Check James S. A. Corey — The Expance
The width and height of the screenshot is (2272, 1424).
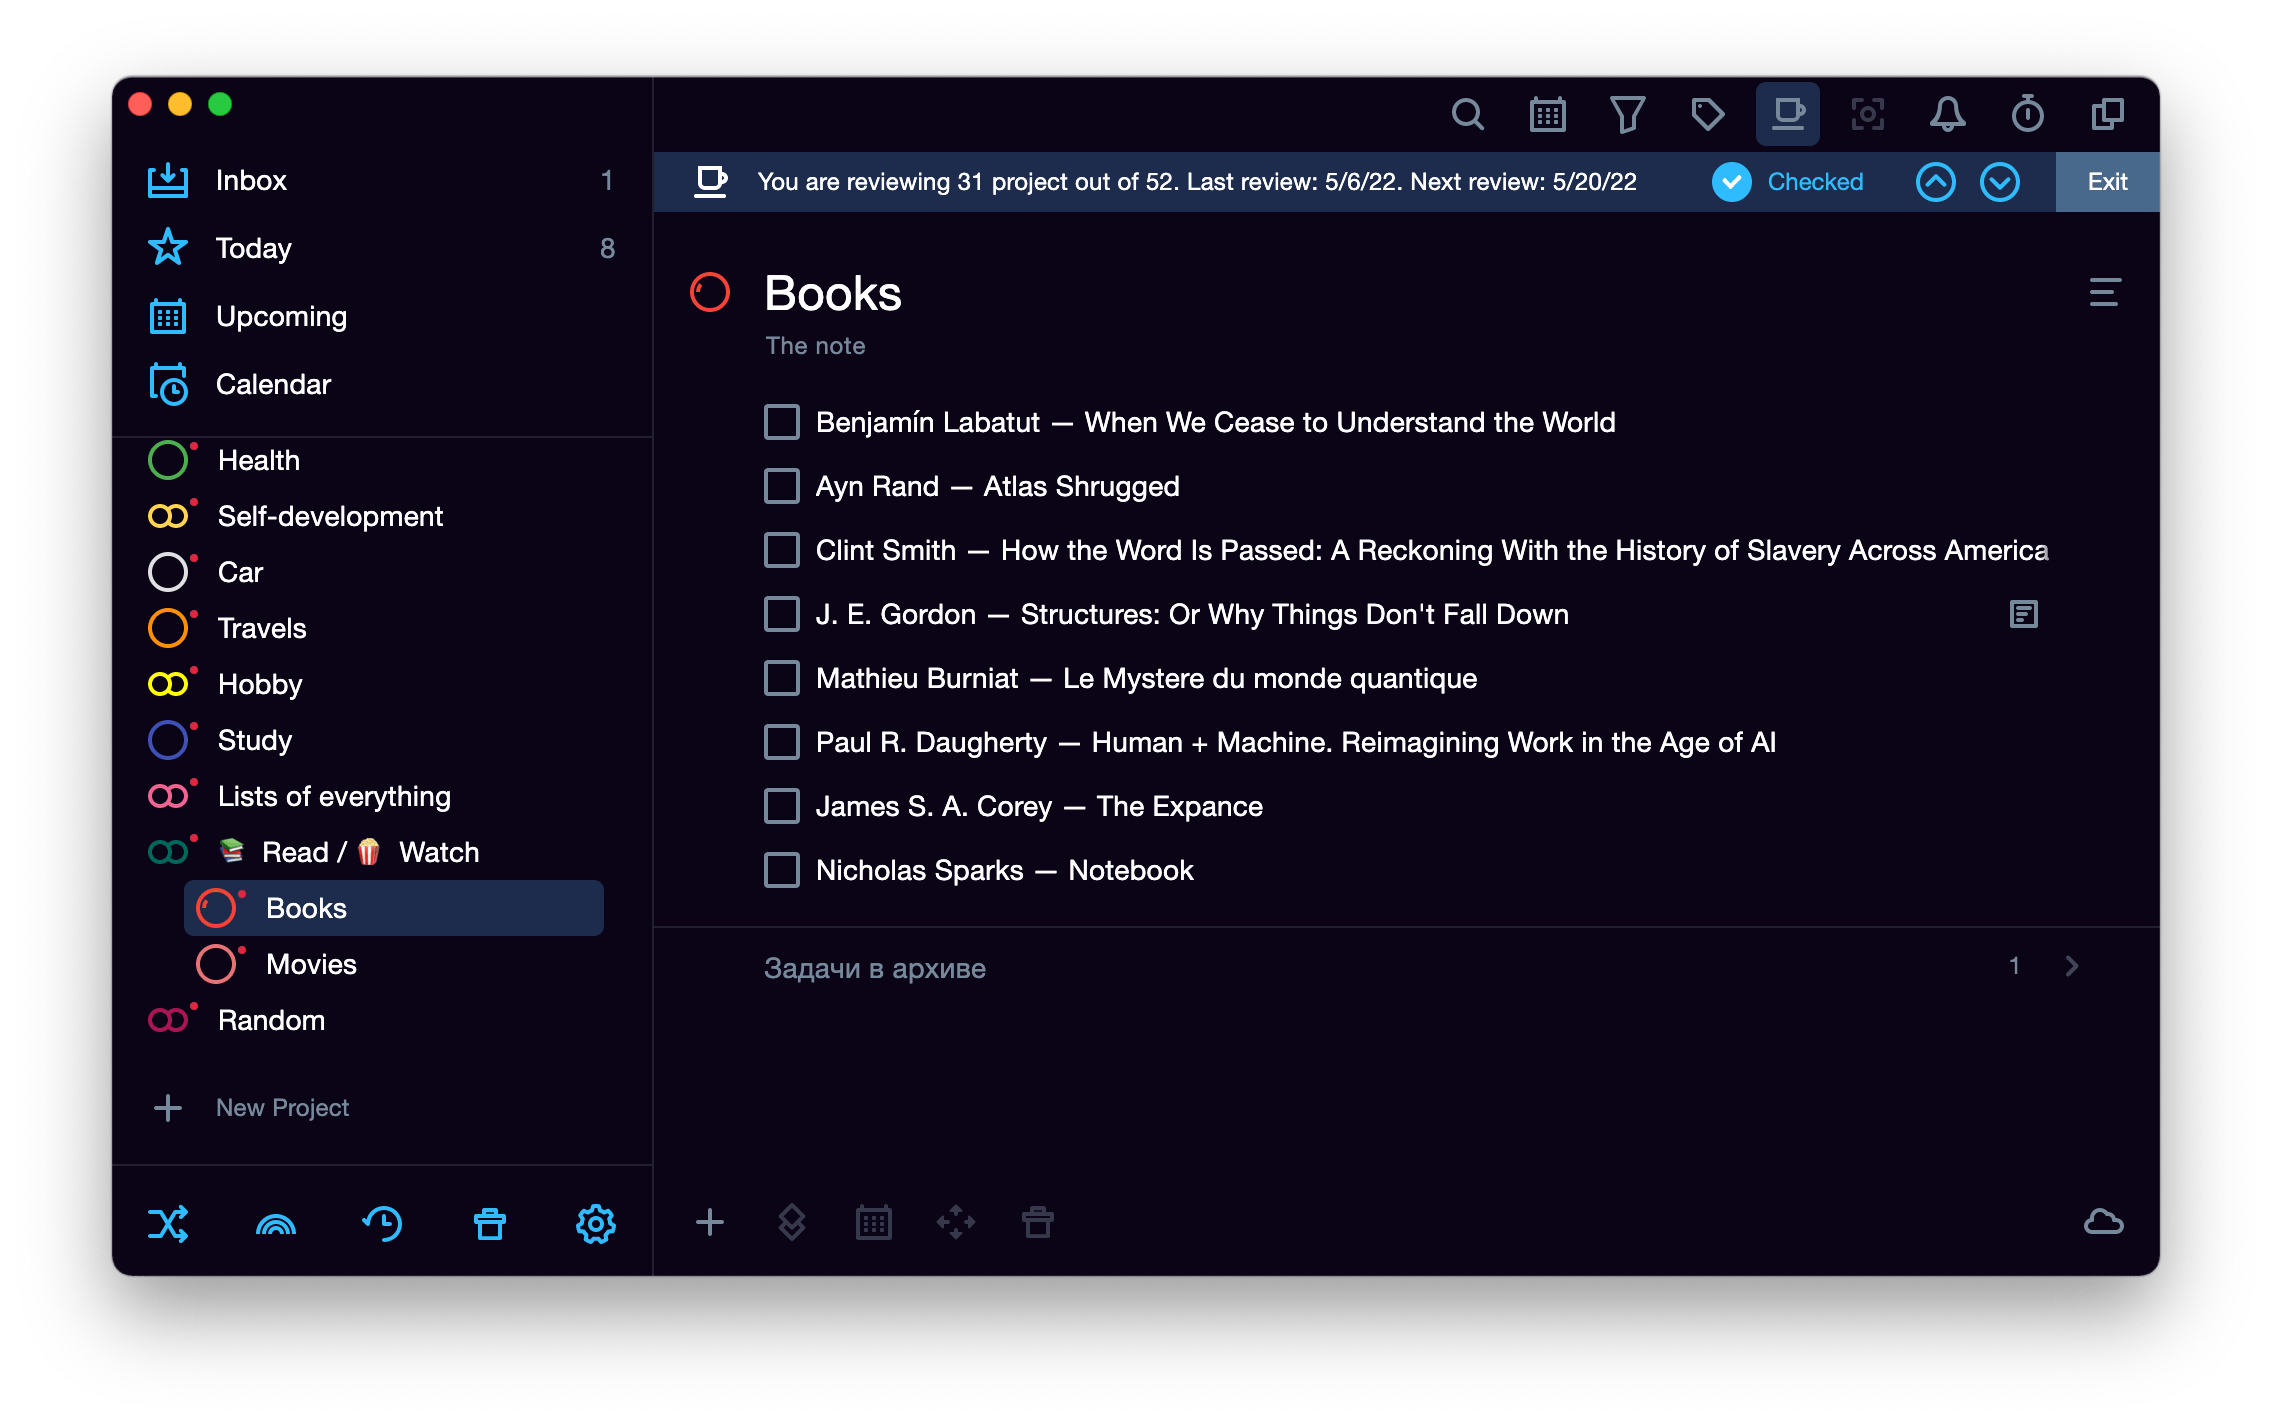pos(782,806)
